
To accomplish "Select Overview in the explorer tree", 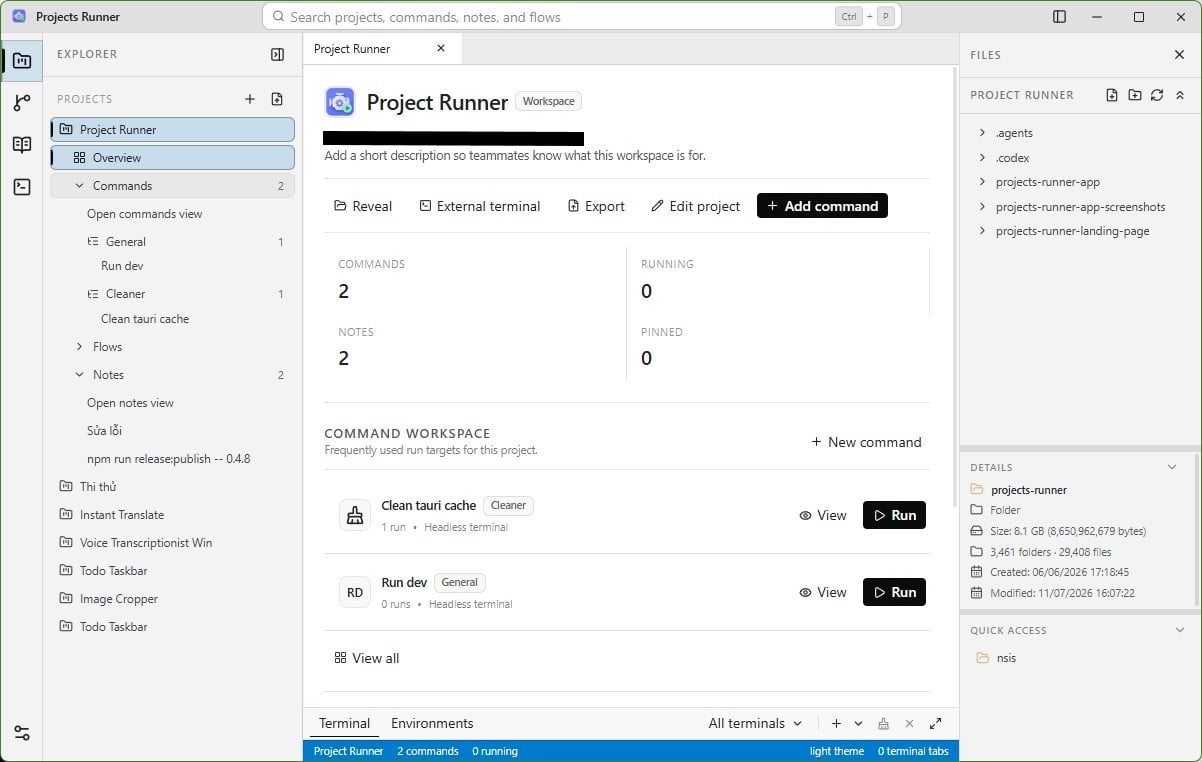I will [x=172, y=158].
